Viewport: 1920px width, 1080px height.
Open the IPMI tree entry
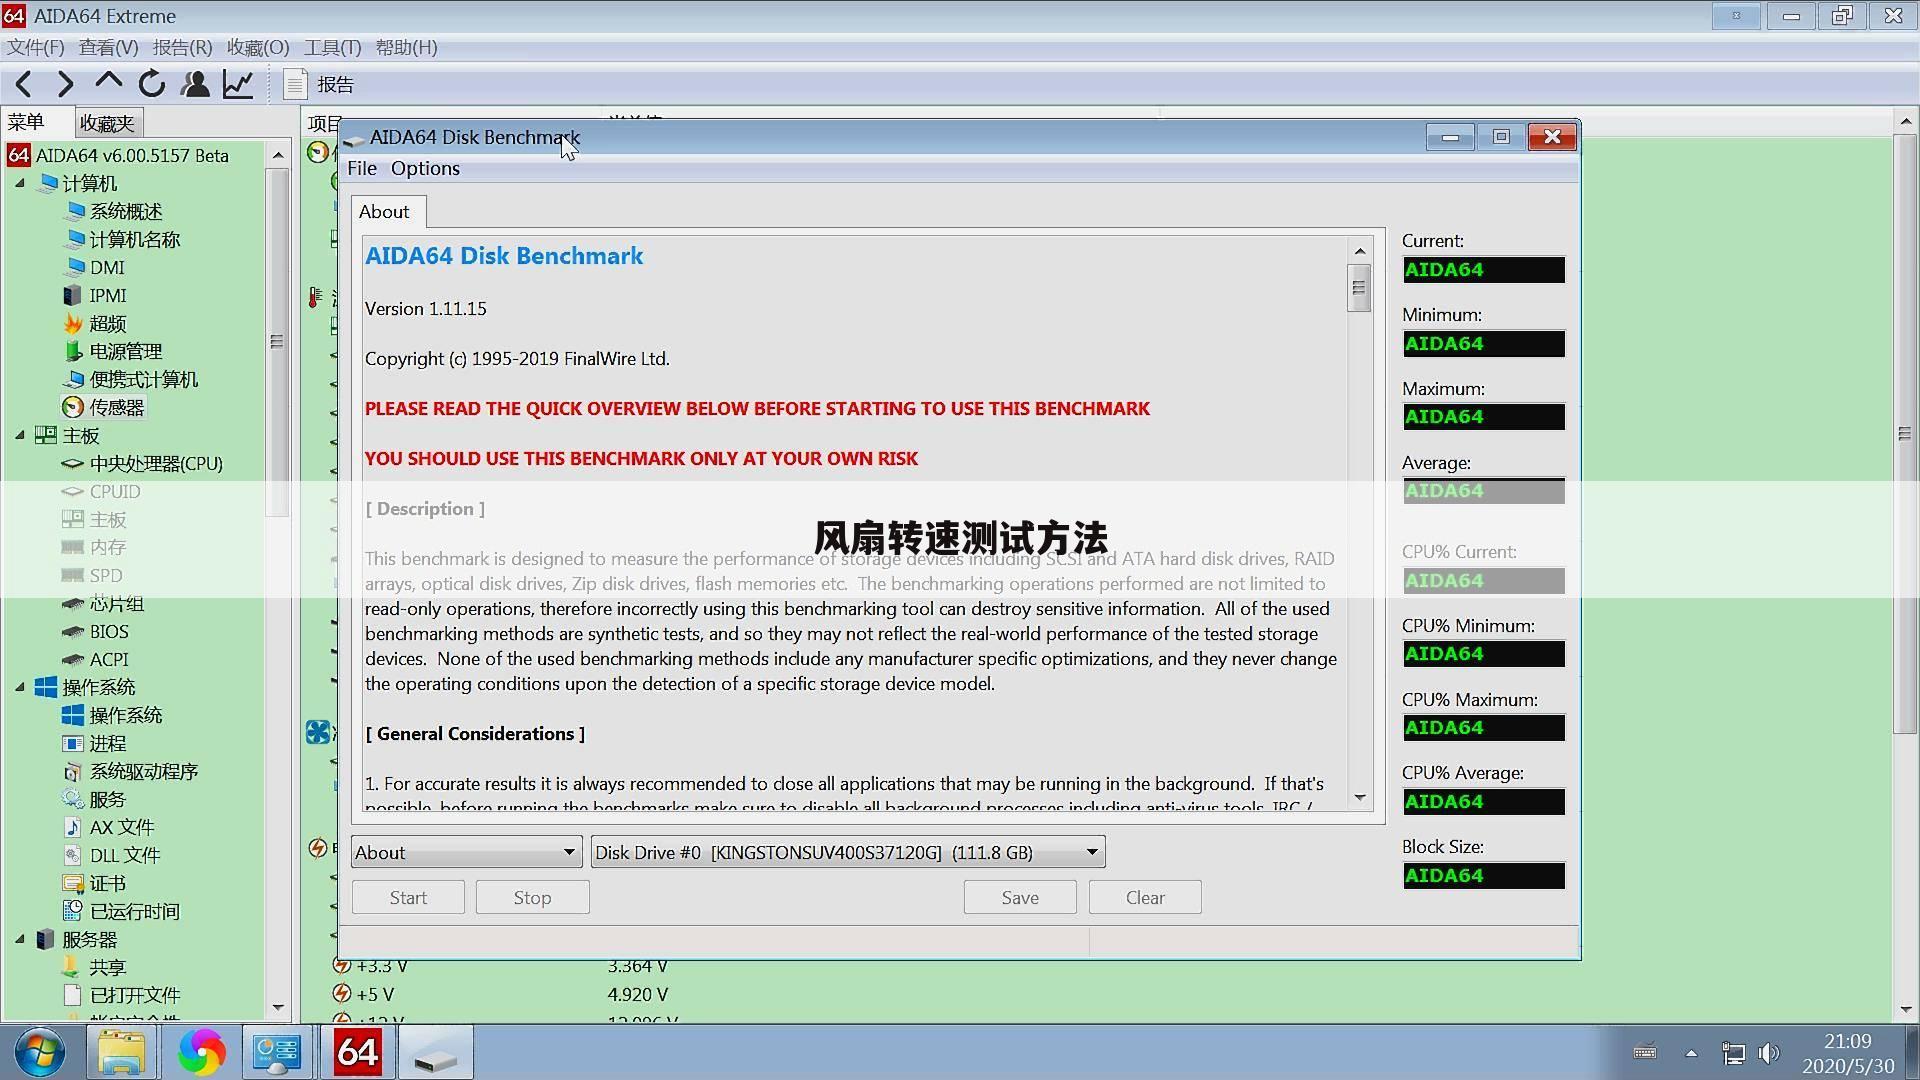[x=108, y=296]
